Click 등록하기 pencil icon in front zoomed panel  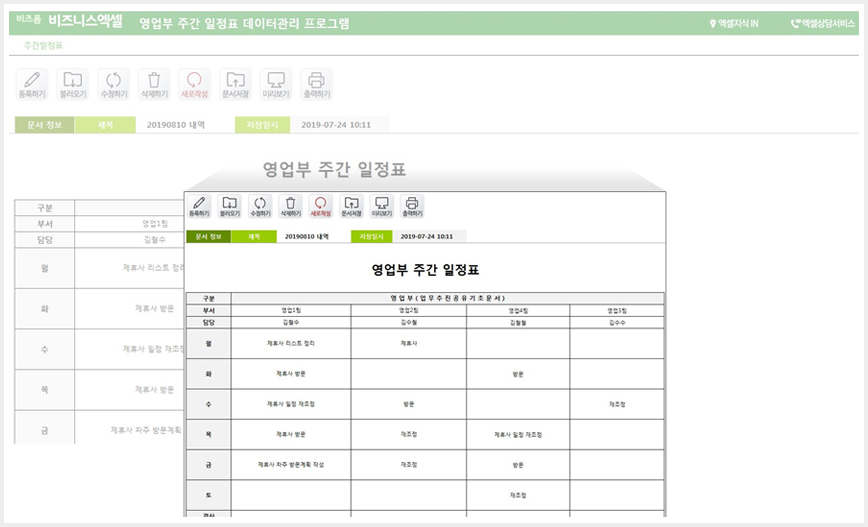pos(199,206)
